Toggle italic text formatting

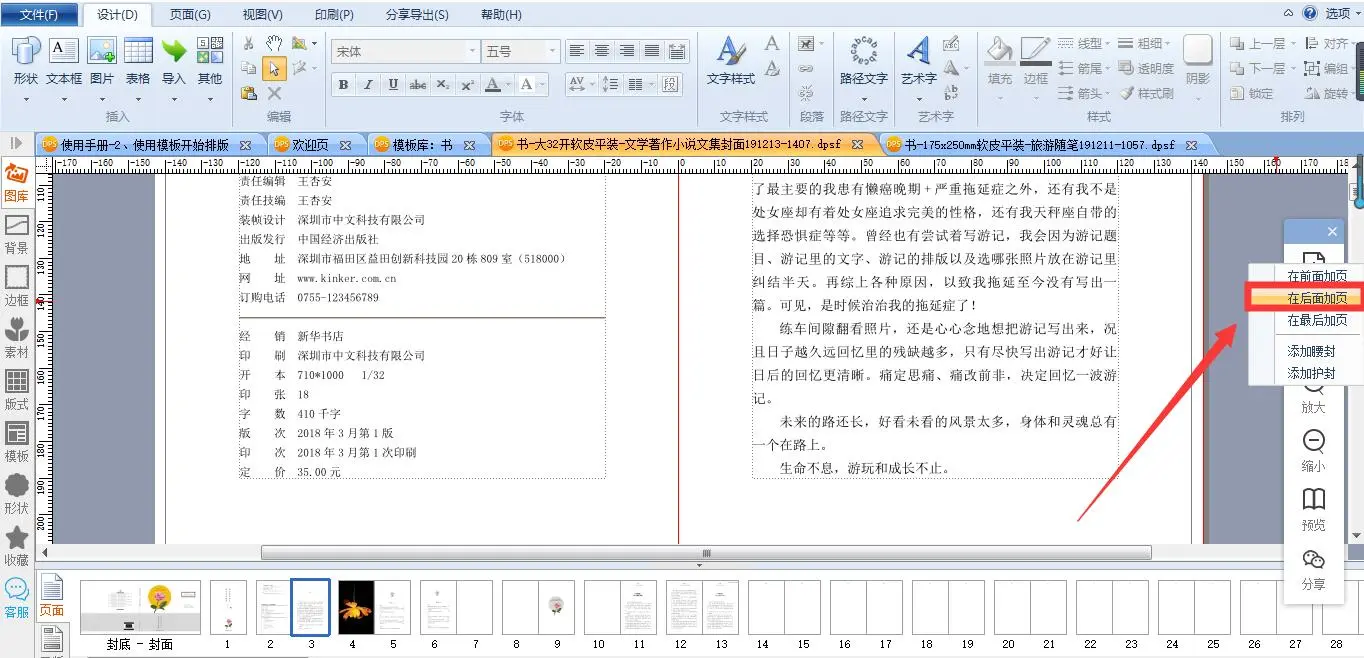point(368,85)
